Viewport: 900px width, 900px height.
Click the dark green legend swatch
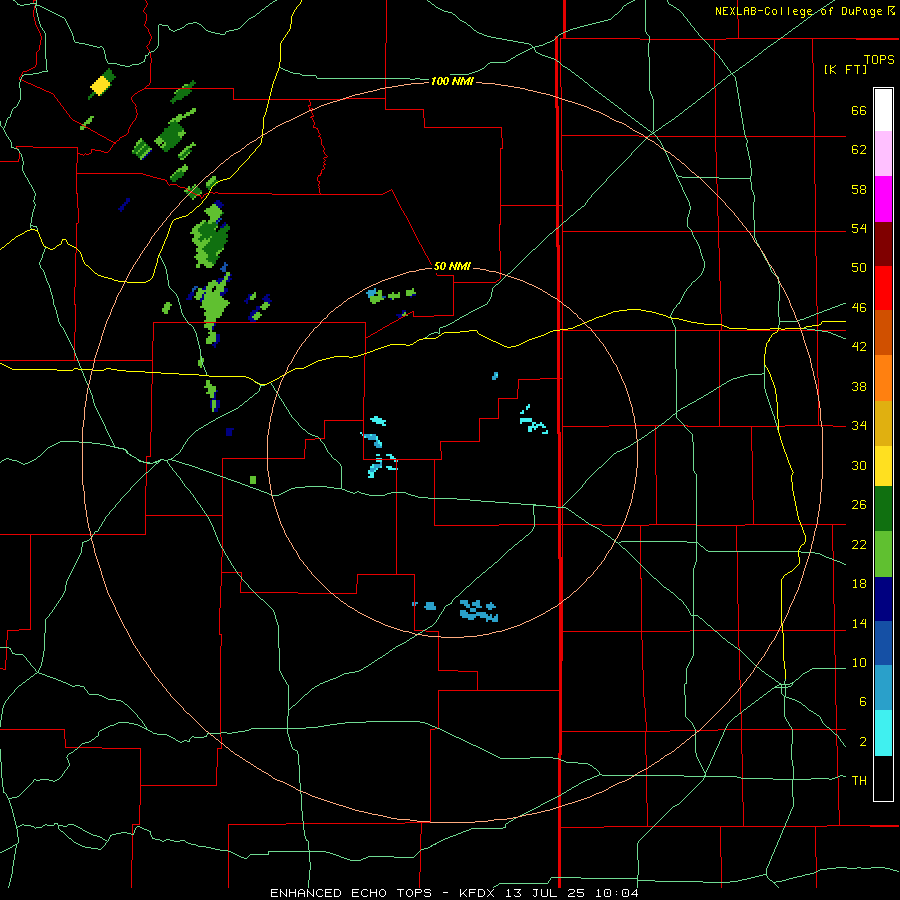point(883,509)
